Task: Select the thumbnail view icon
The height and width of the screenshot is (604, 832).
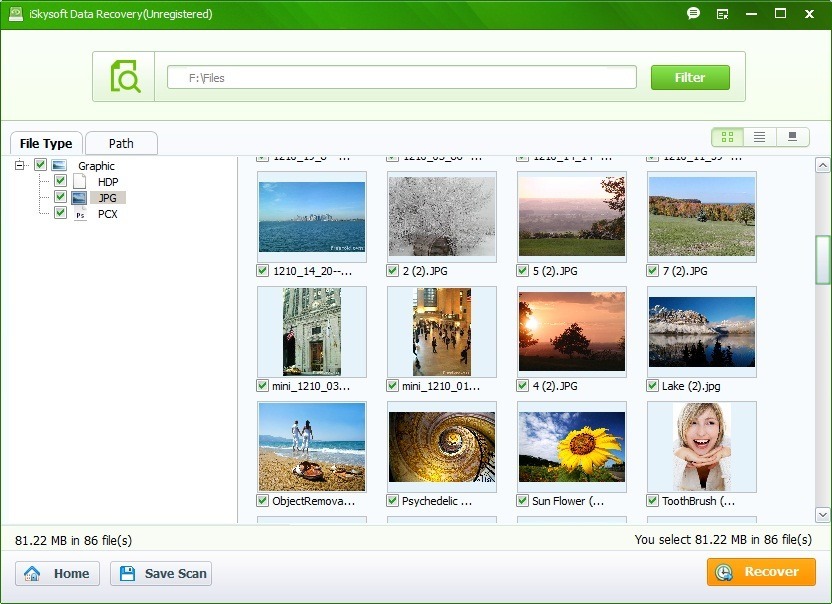Action: (x=726, y=137)
